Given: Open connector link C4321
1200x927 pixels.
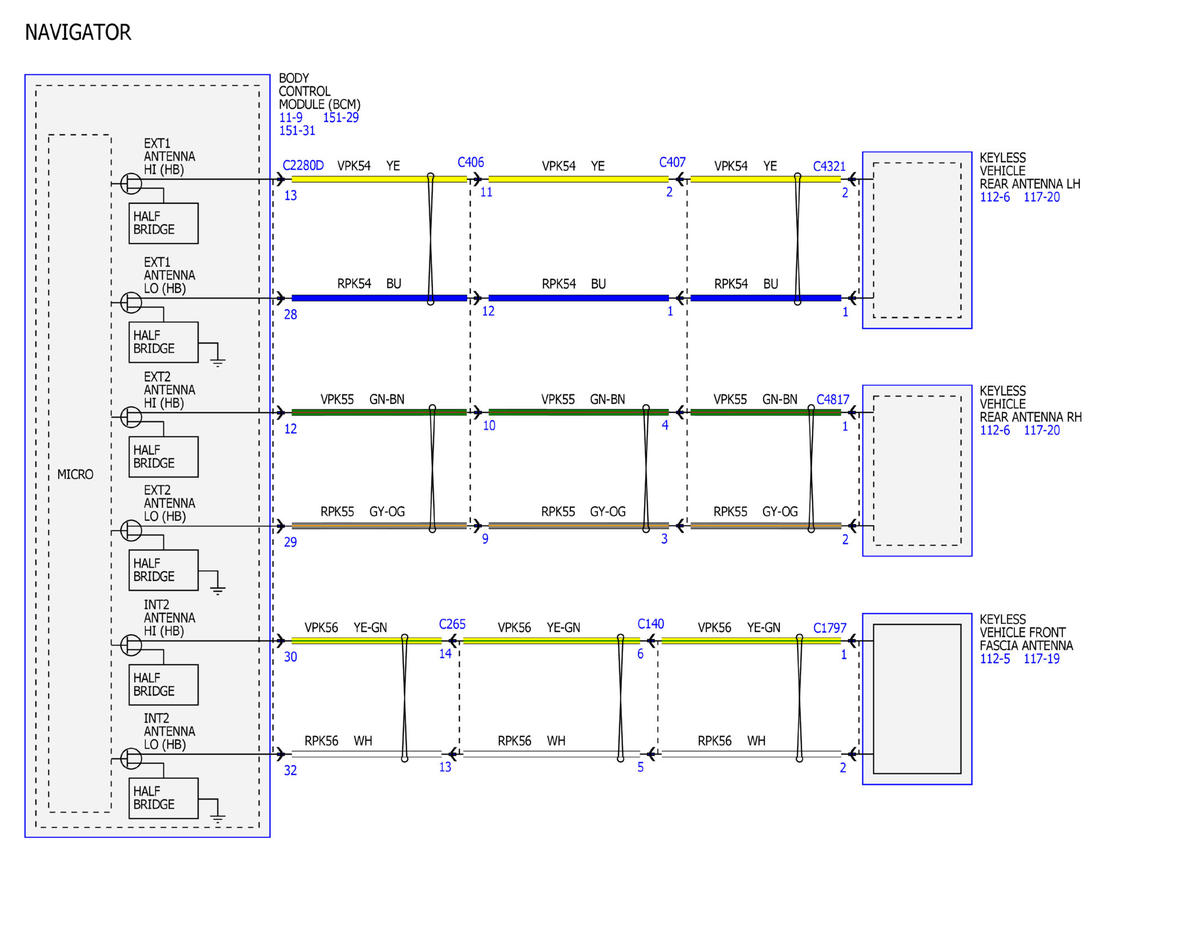Looking at the screenshot, I should (x=830, y=165).
